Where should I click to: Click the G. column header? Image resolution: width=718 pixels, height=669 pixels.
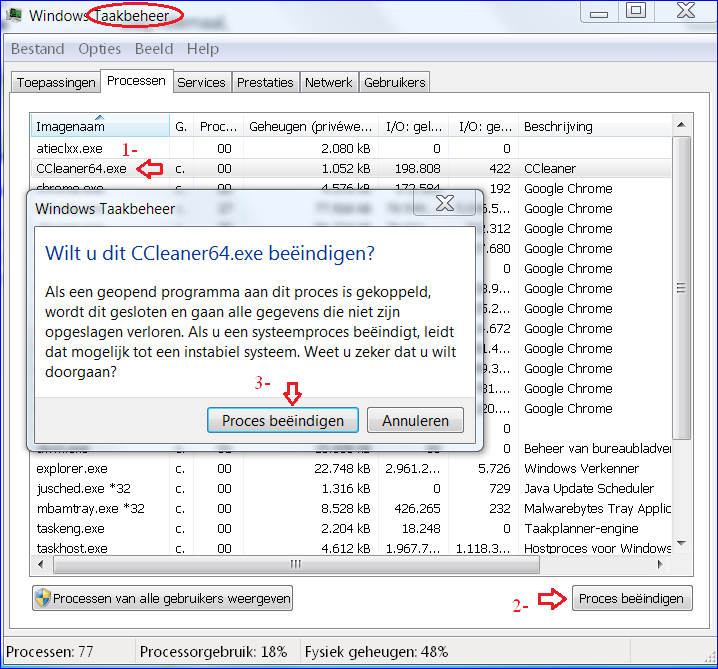click(x=181, y=126)
